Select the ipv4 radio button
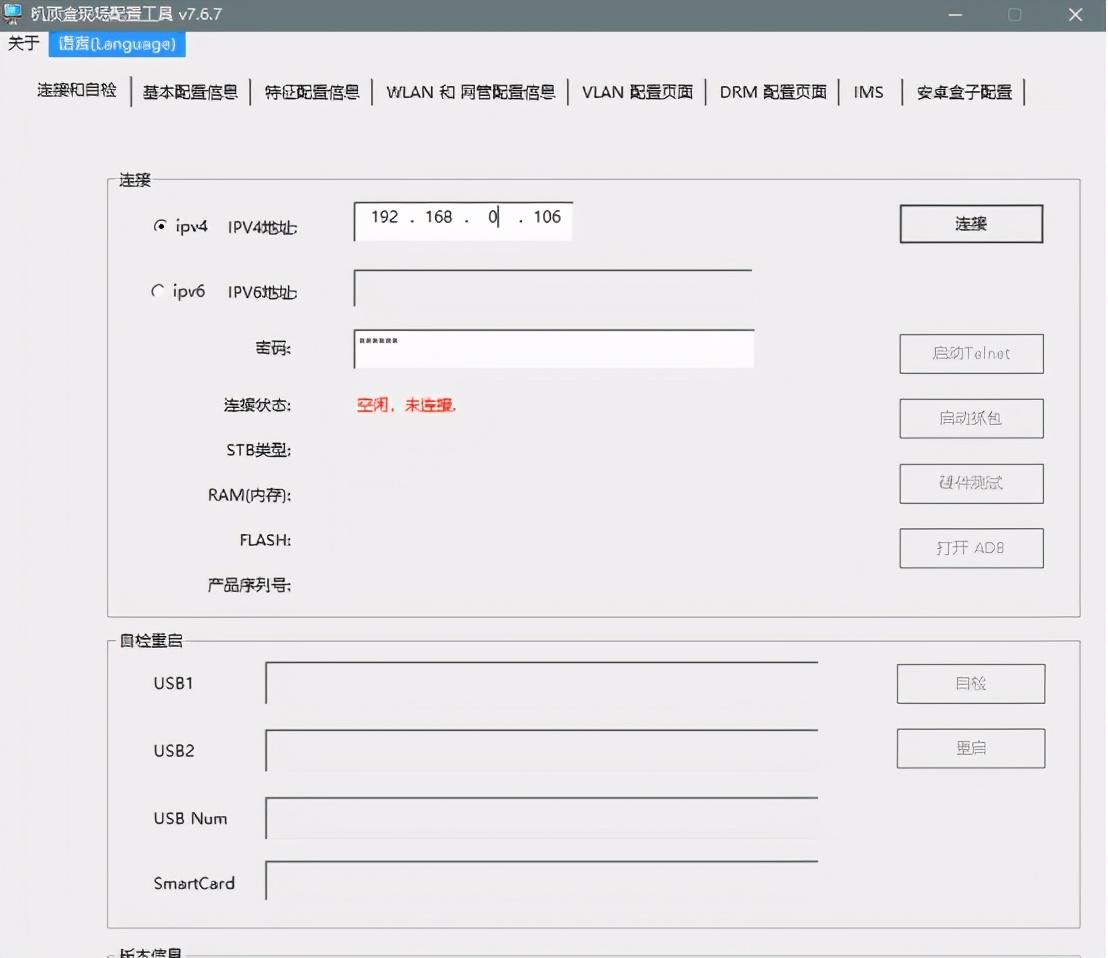Viewport: 1108px width, 958px height. click(x=160, y=226)
